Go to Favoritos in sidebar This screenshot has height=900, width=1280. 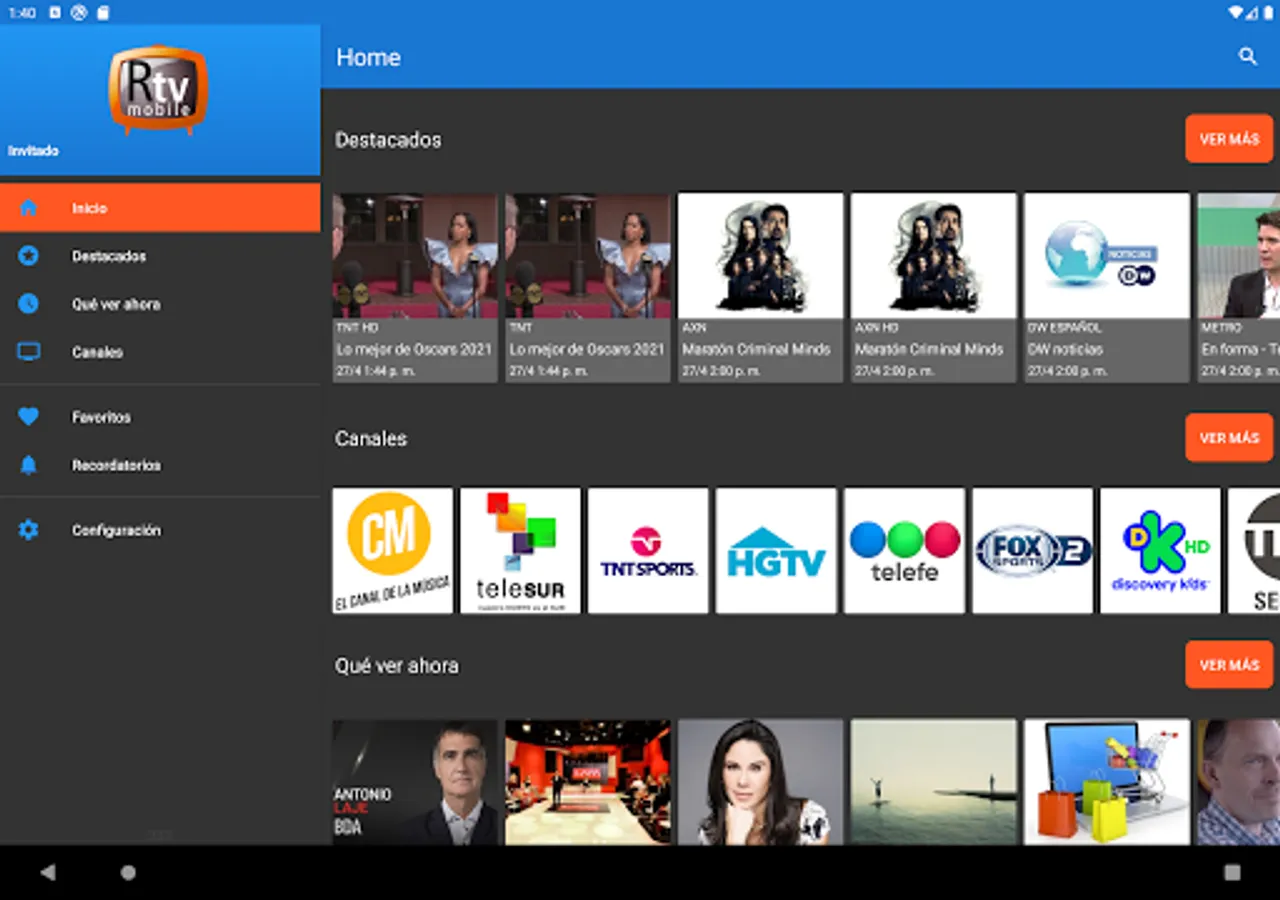click(x=160, y=417)
